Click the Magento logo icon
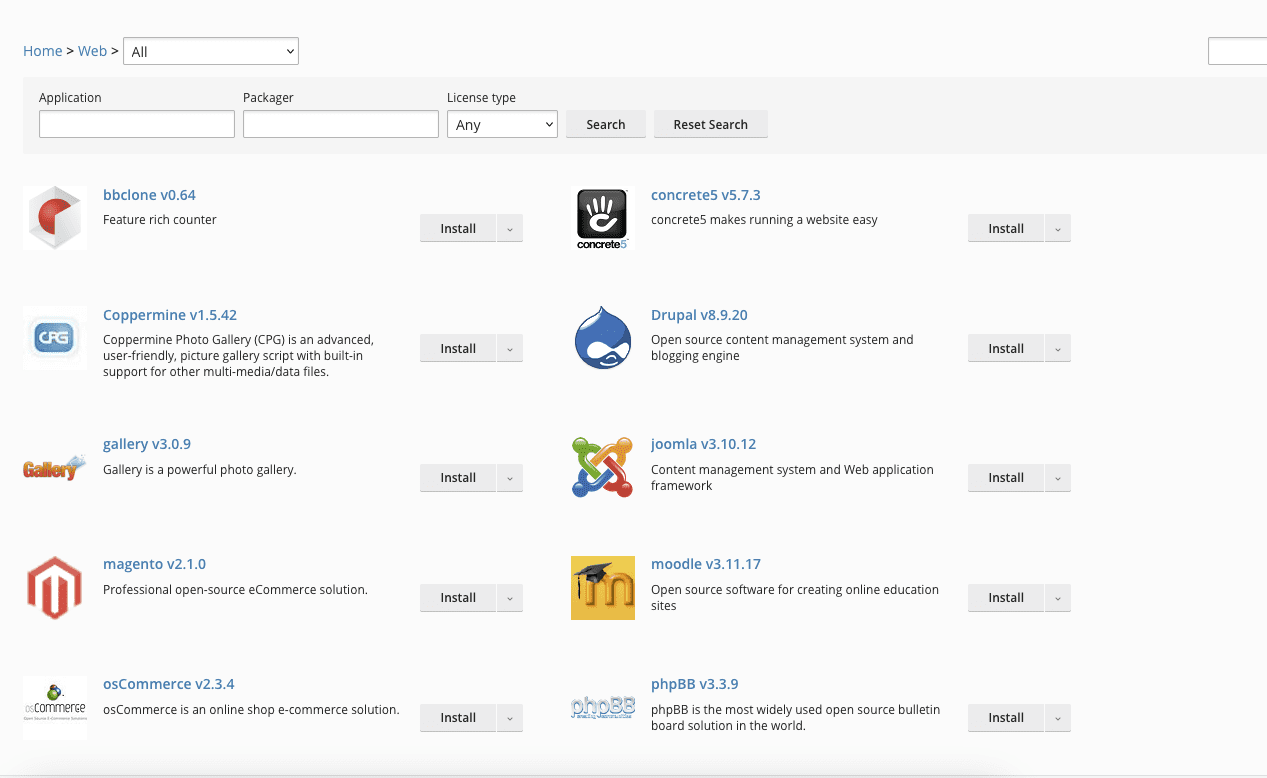 coord(55,587)
